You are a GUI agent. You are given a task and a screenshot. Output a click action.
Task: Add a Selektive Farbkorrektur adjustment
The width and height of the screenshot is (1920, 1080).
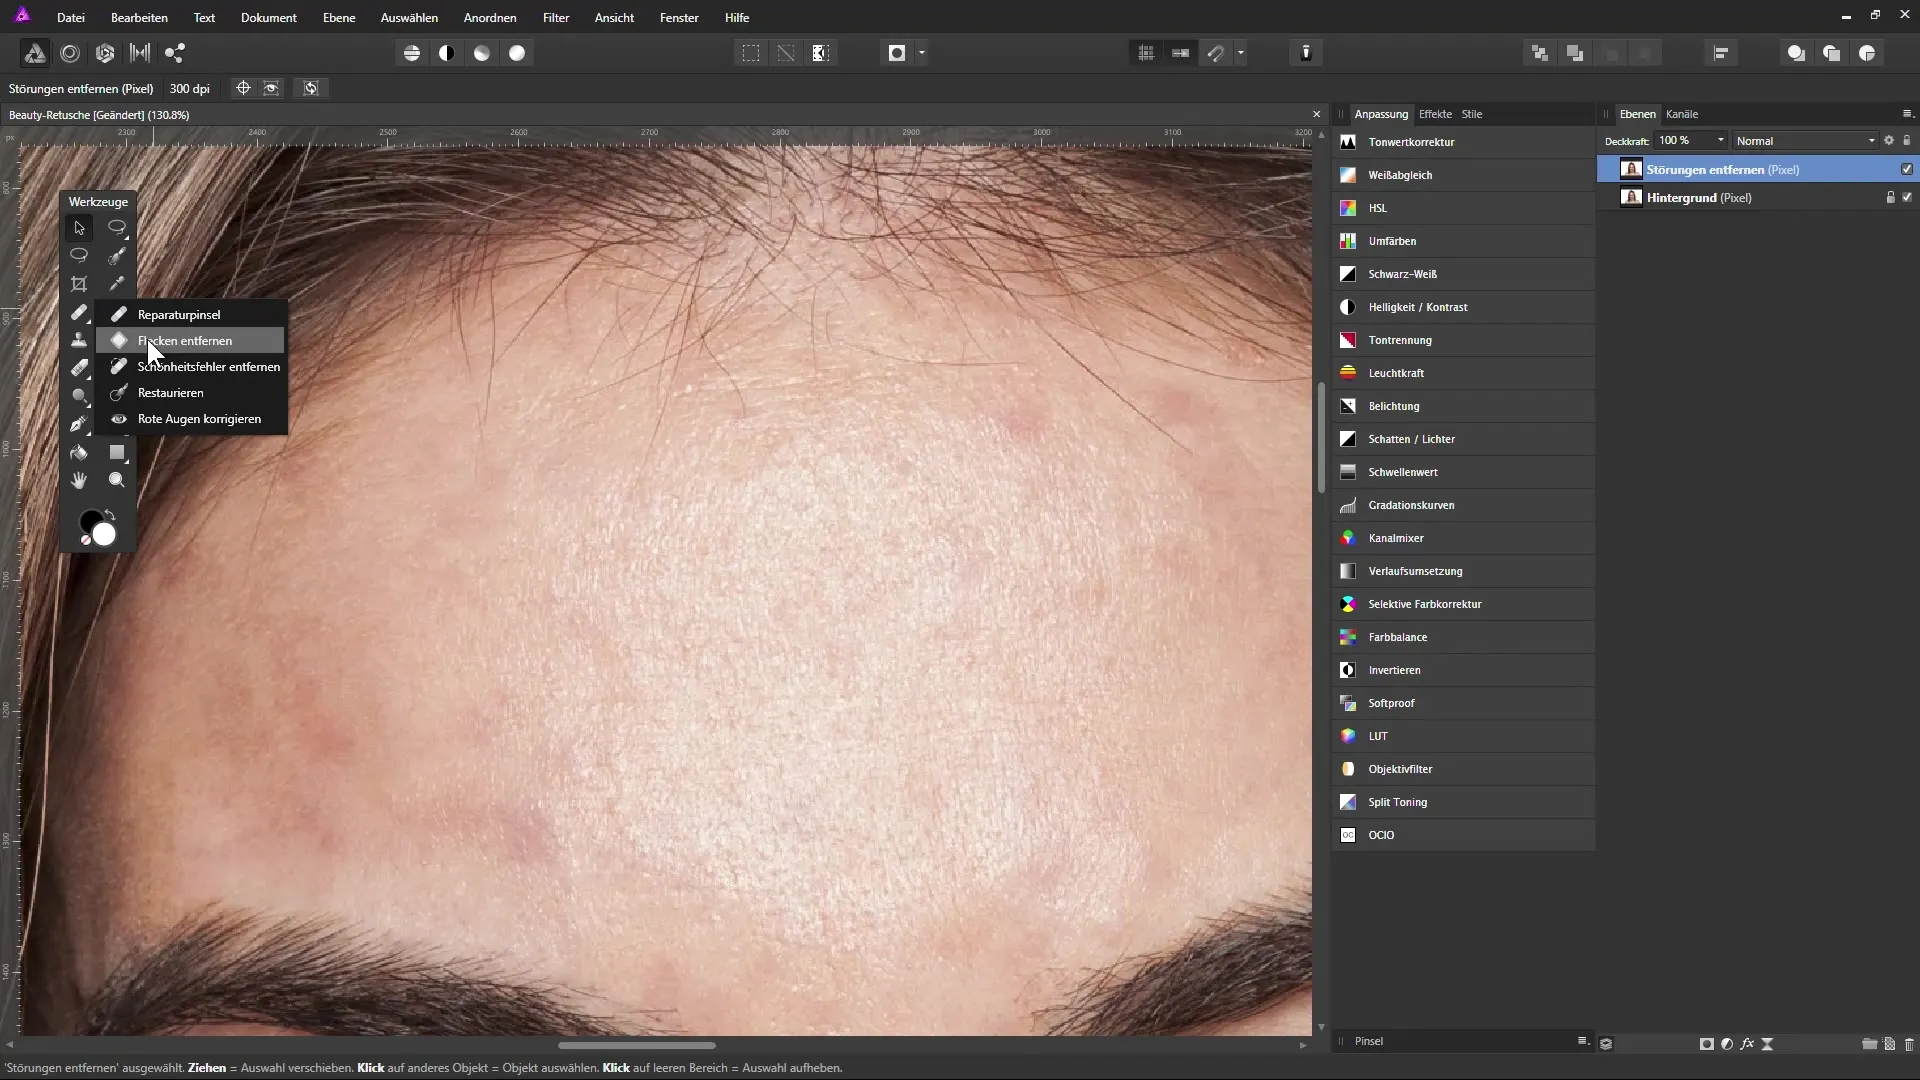(1463, 604)
